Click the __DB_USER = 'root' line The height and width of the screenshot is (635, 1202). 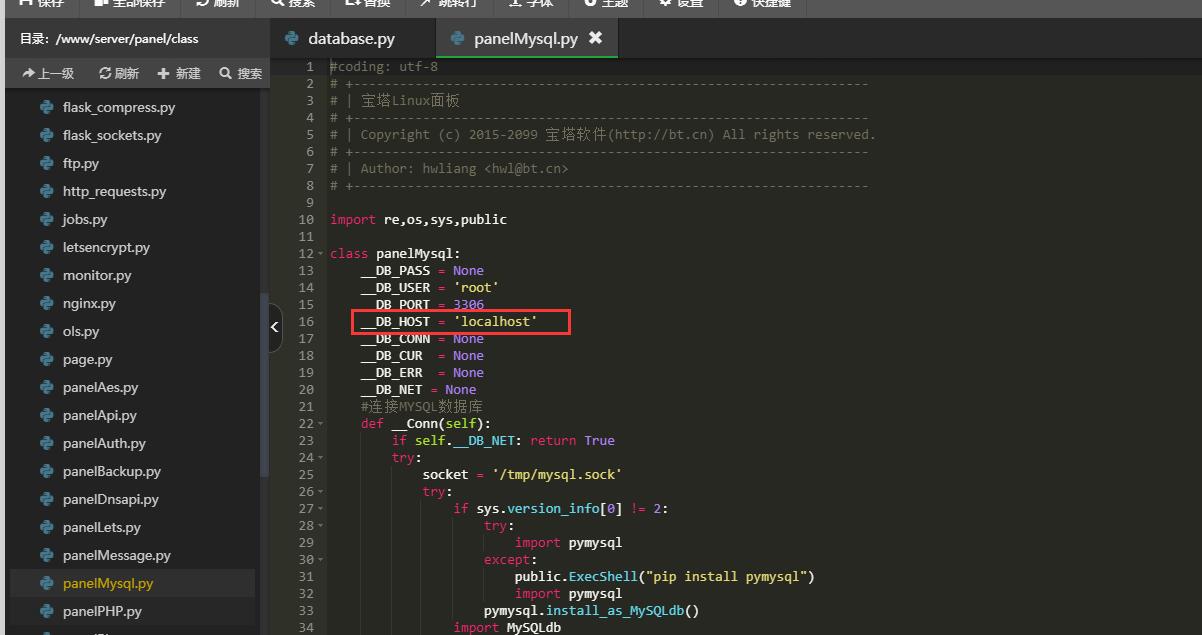coord(430,288)
